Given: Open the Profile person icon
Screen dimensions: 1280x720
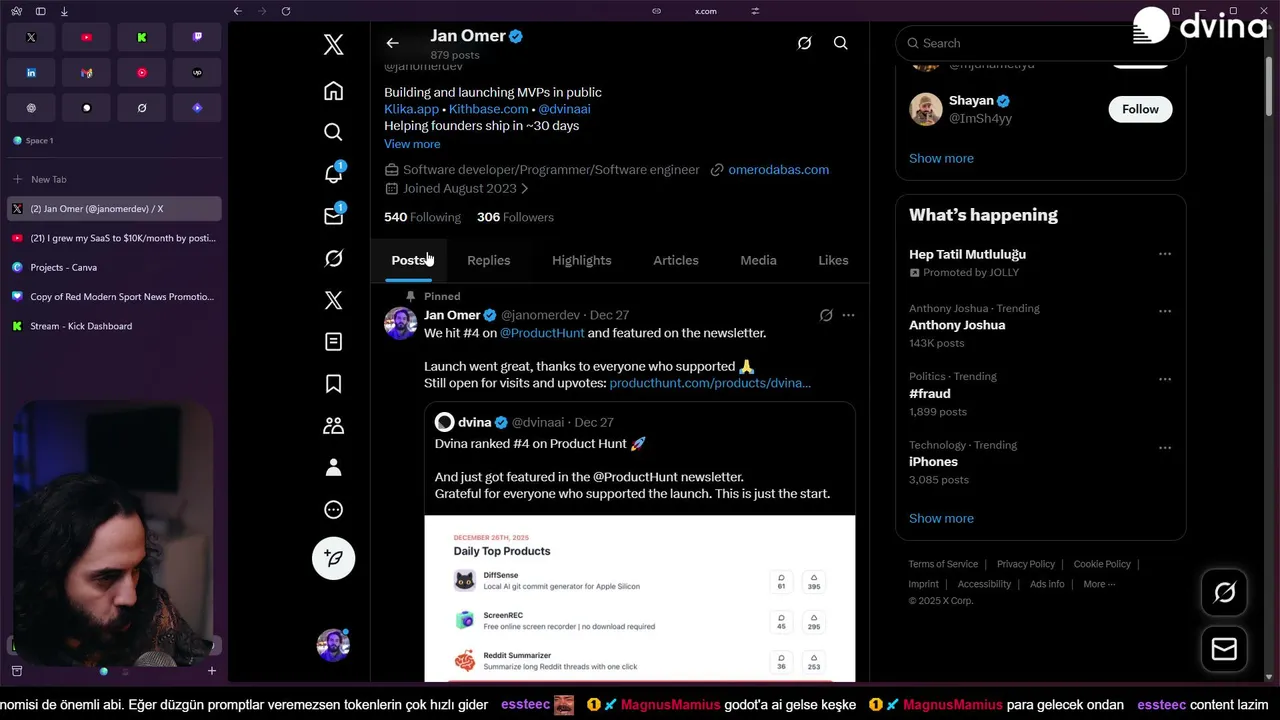Looking at the screenshot, I should pyautogui.click(x=334, y=468).
